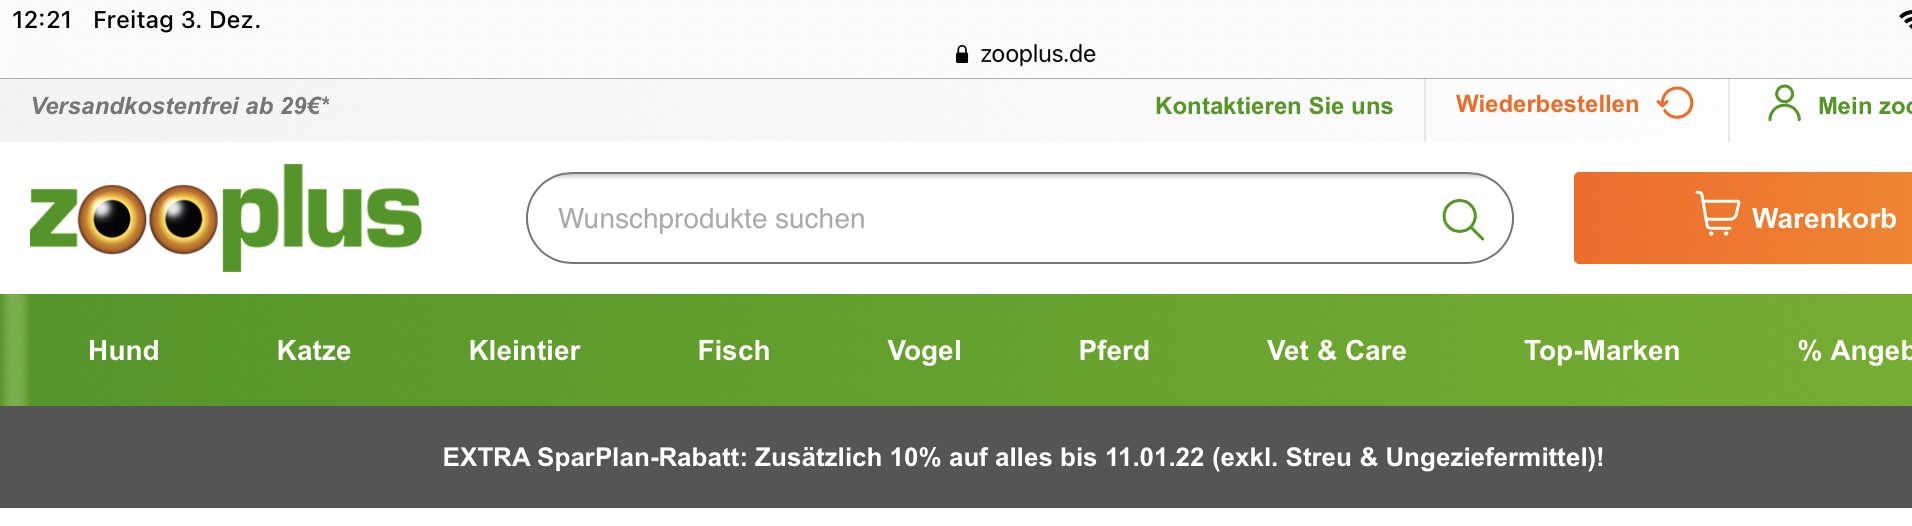This screenshot has height=526, width=1912.
Task: Click the magnifying glass search icon
Action: pyautogui.click(x=1462, y=219)
